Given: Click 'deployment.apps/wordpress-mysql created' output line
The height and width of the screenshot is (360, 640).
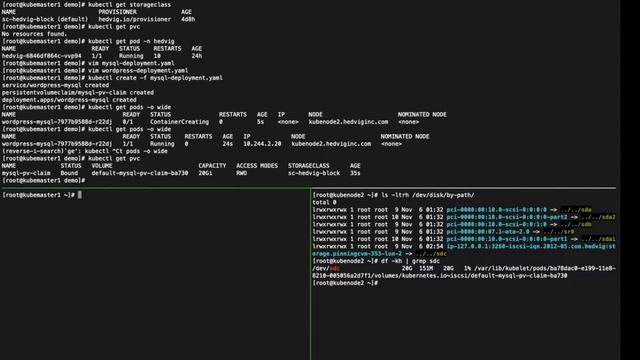Looking at the screenshot, I should [x=69, y=100].
